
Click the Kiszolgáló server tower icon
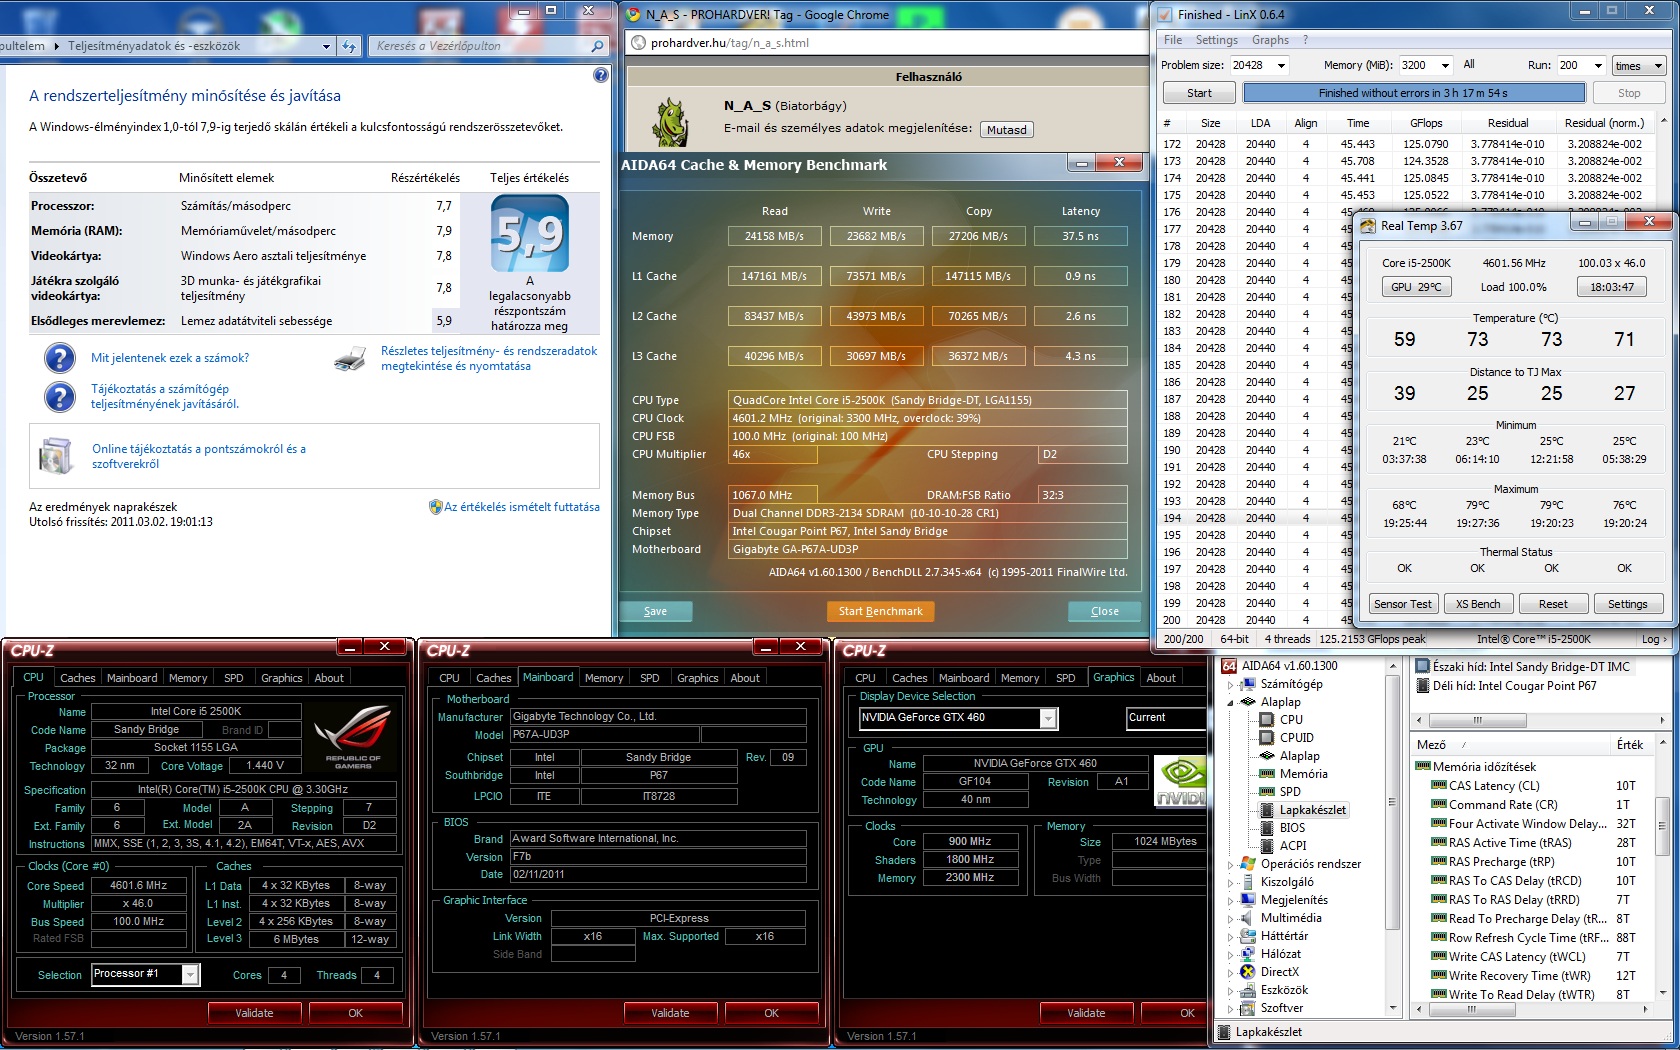click(1247, 882)
